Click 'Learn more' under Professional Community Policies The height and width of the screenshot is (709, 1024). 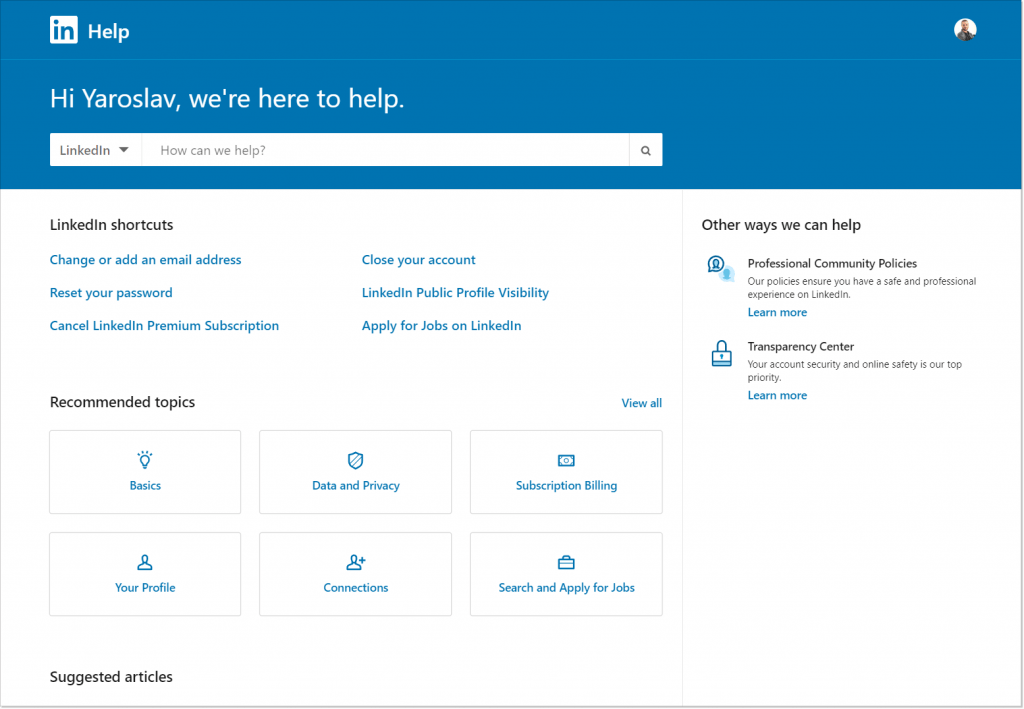[777, 312]
